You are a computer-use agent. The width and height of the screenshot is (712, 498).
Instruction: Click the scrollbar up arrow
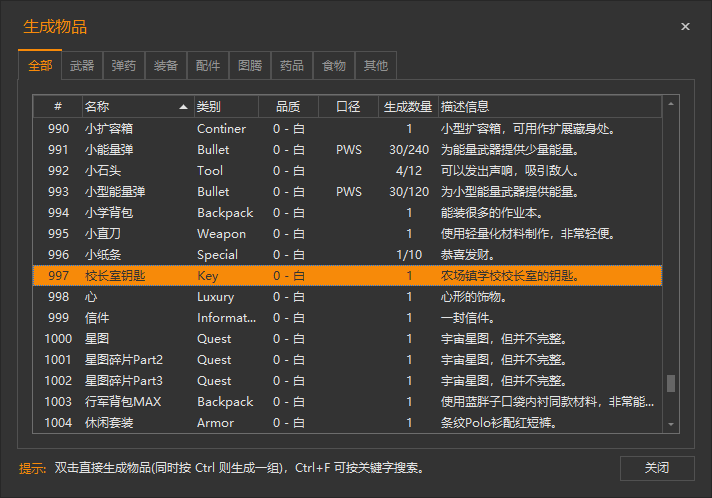coord(671,103)
